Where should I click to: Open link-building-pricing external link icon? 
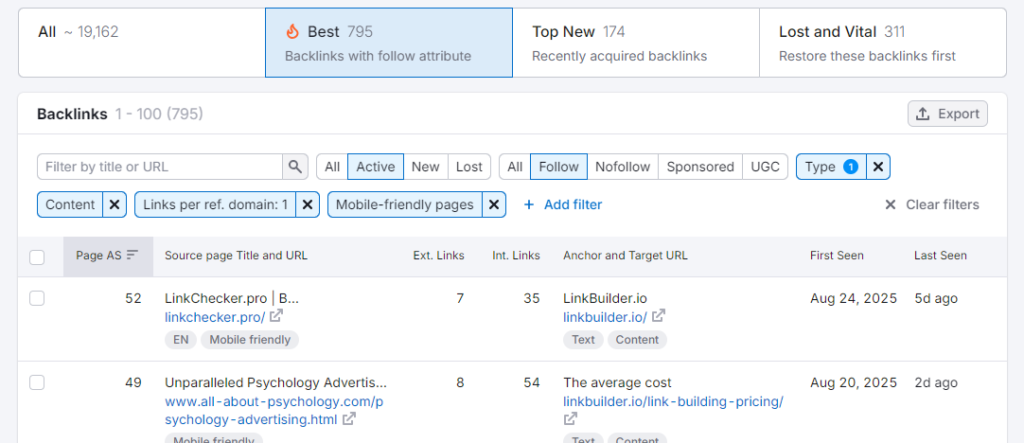(x=570, y=419)
